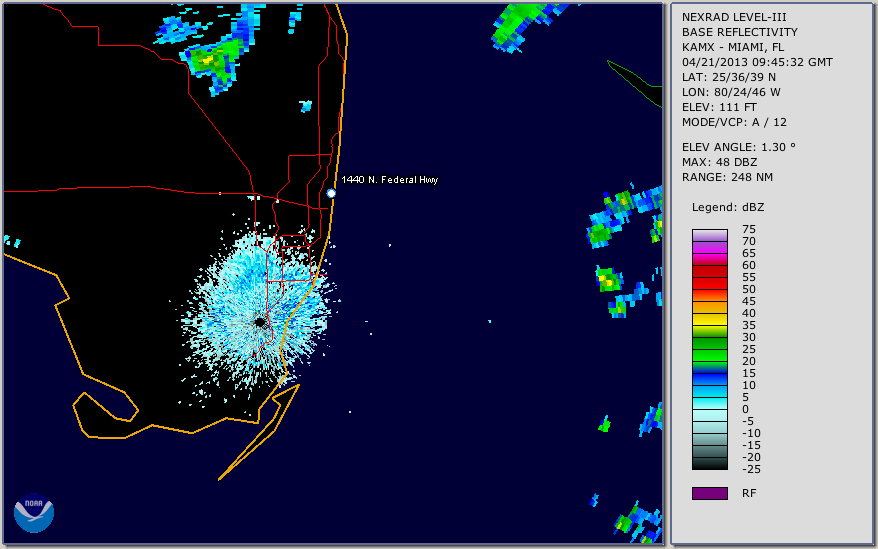Select the 'RANGE: 248 NM' line
This screenshot has width=878, height=549.
(x=727, y=178)
